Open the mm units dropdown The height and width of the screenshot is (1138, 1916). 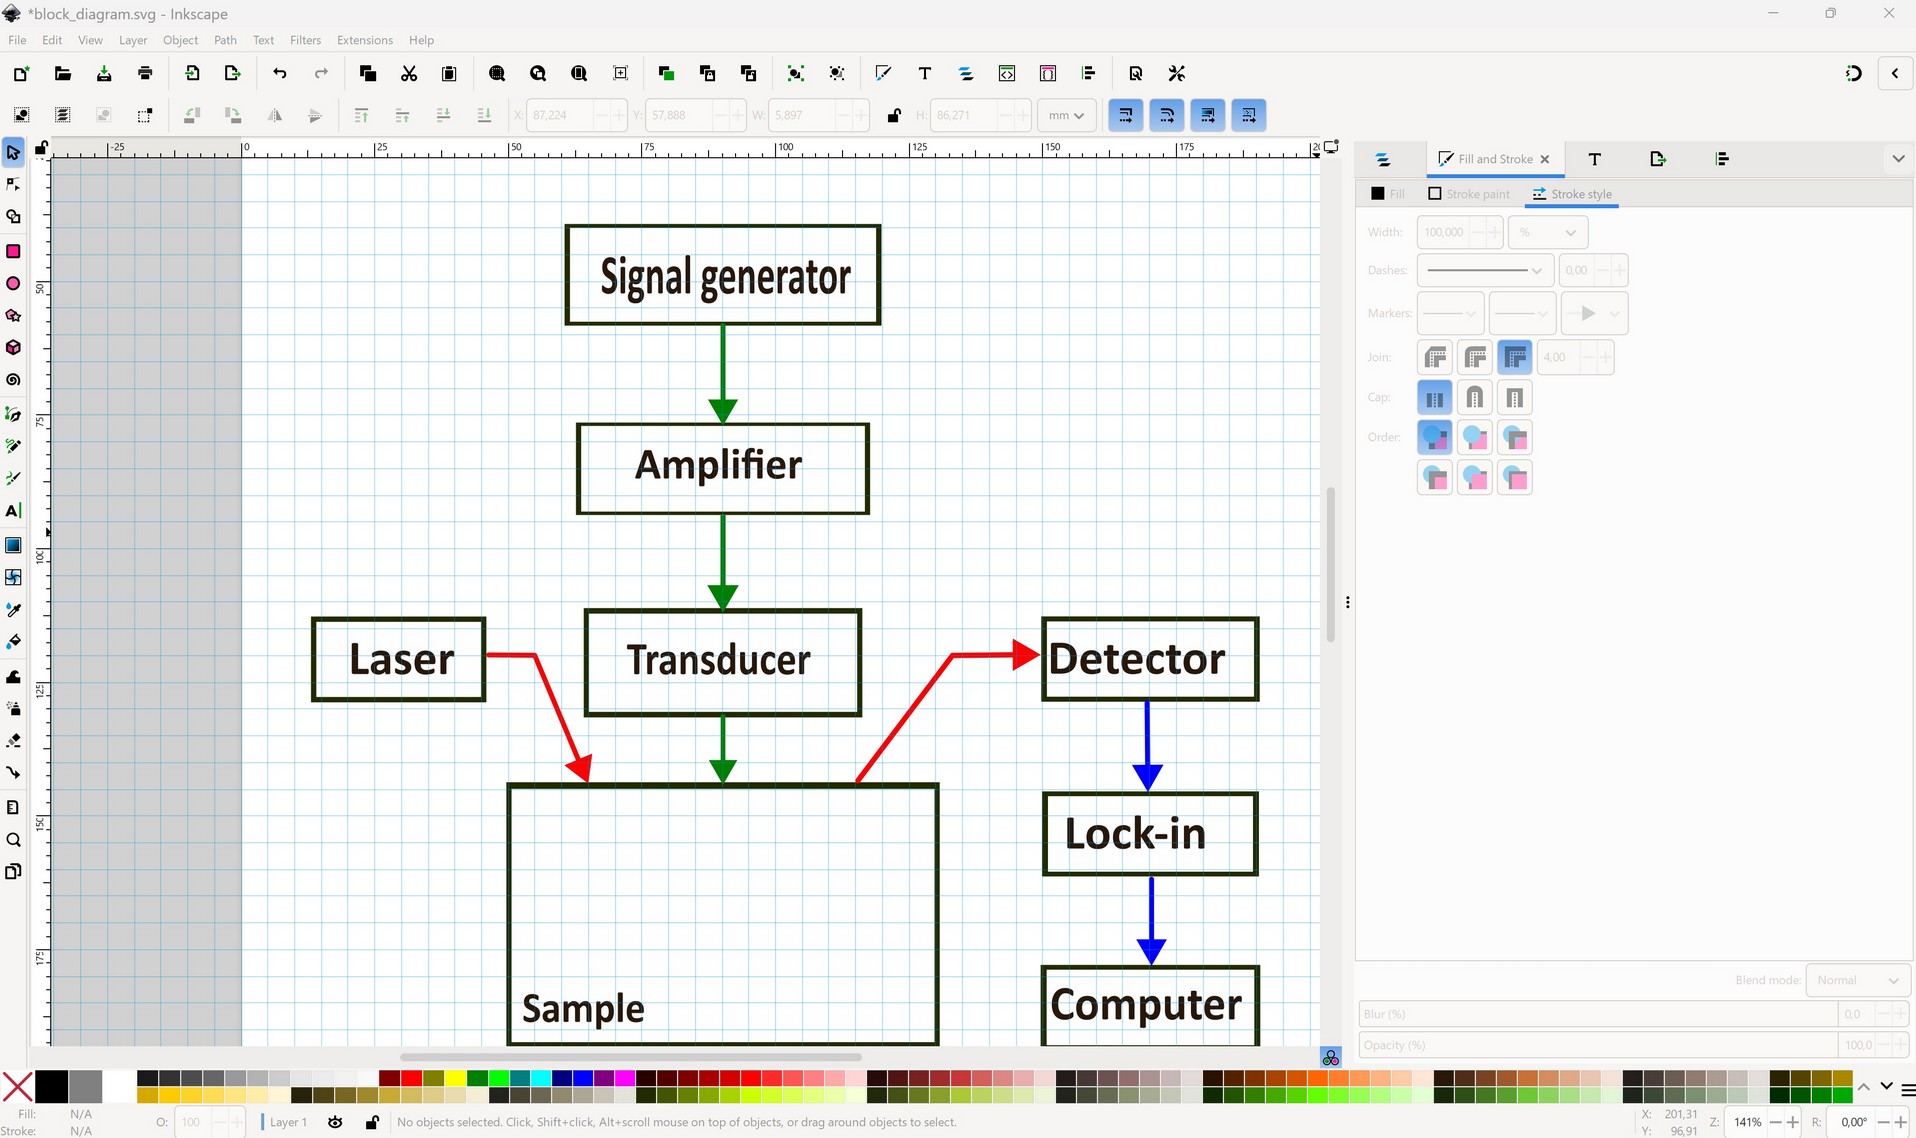(1066, 115)
